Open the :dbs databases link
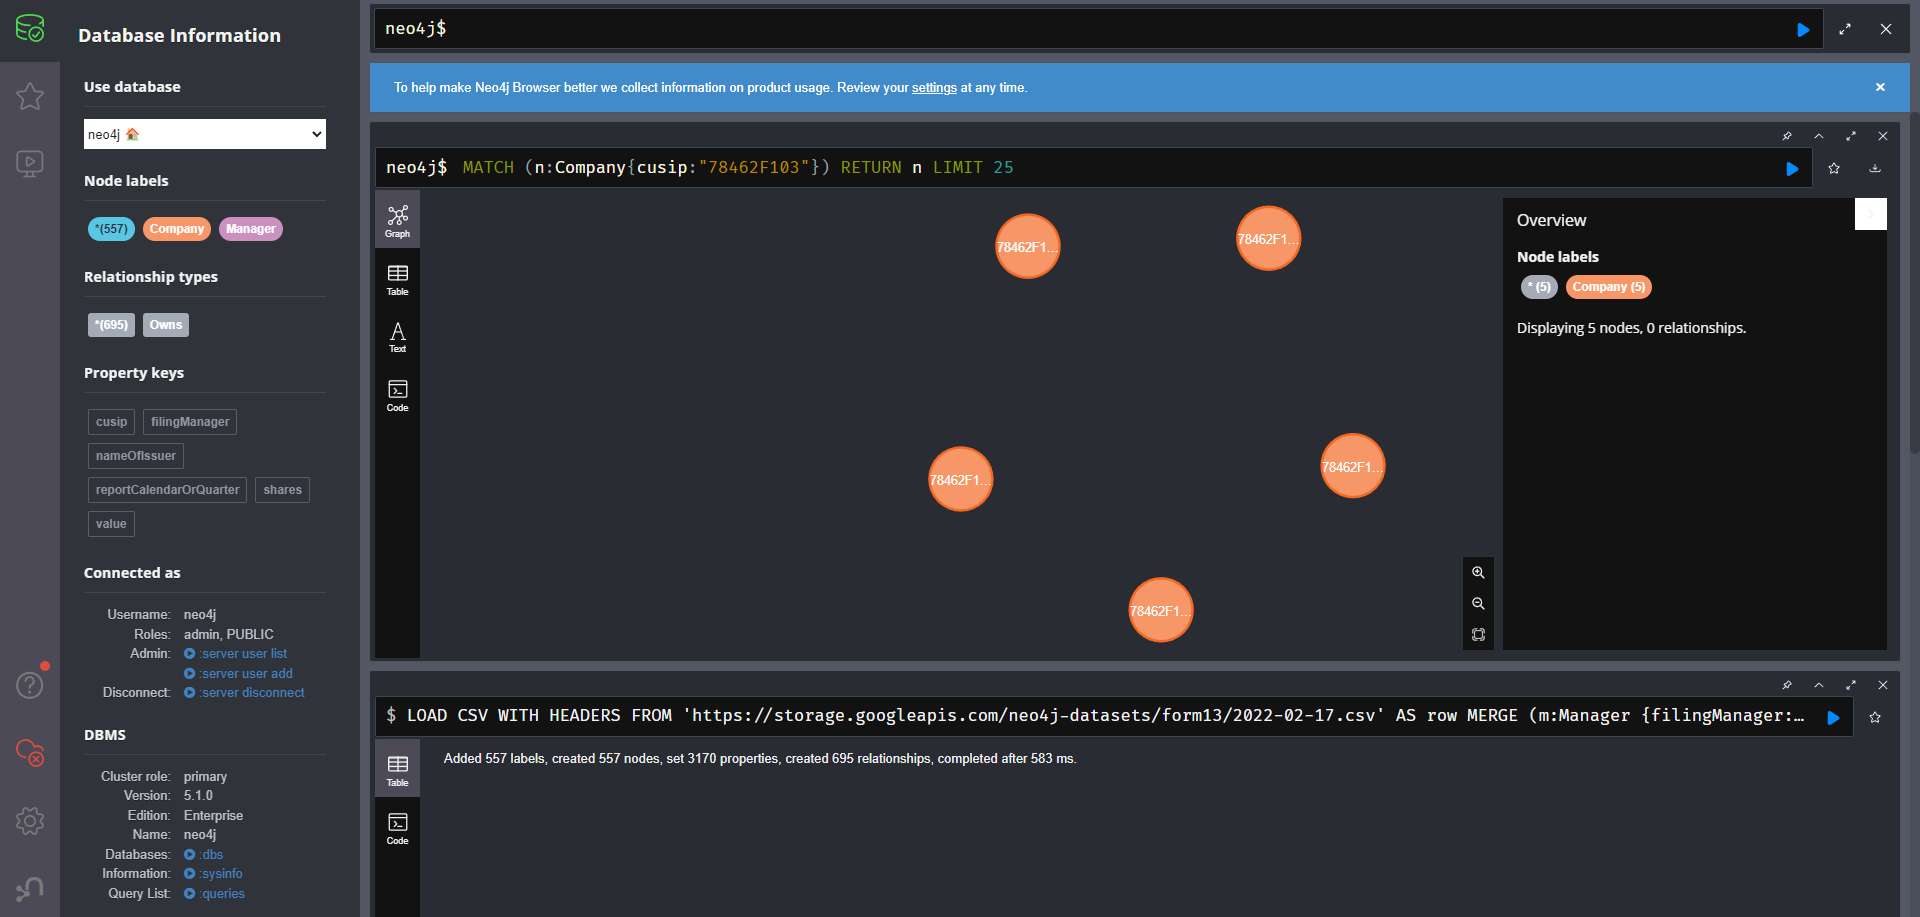 [x=204, y=855]
